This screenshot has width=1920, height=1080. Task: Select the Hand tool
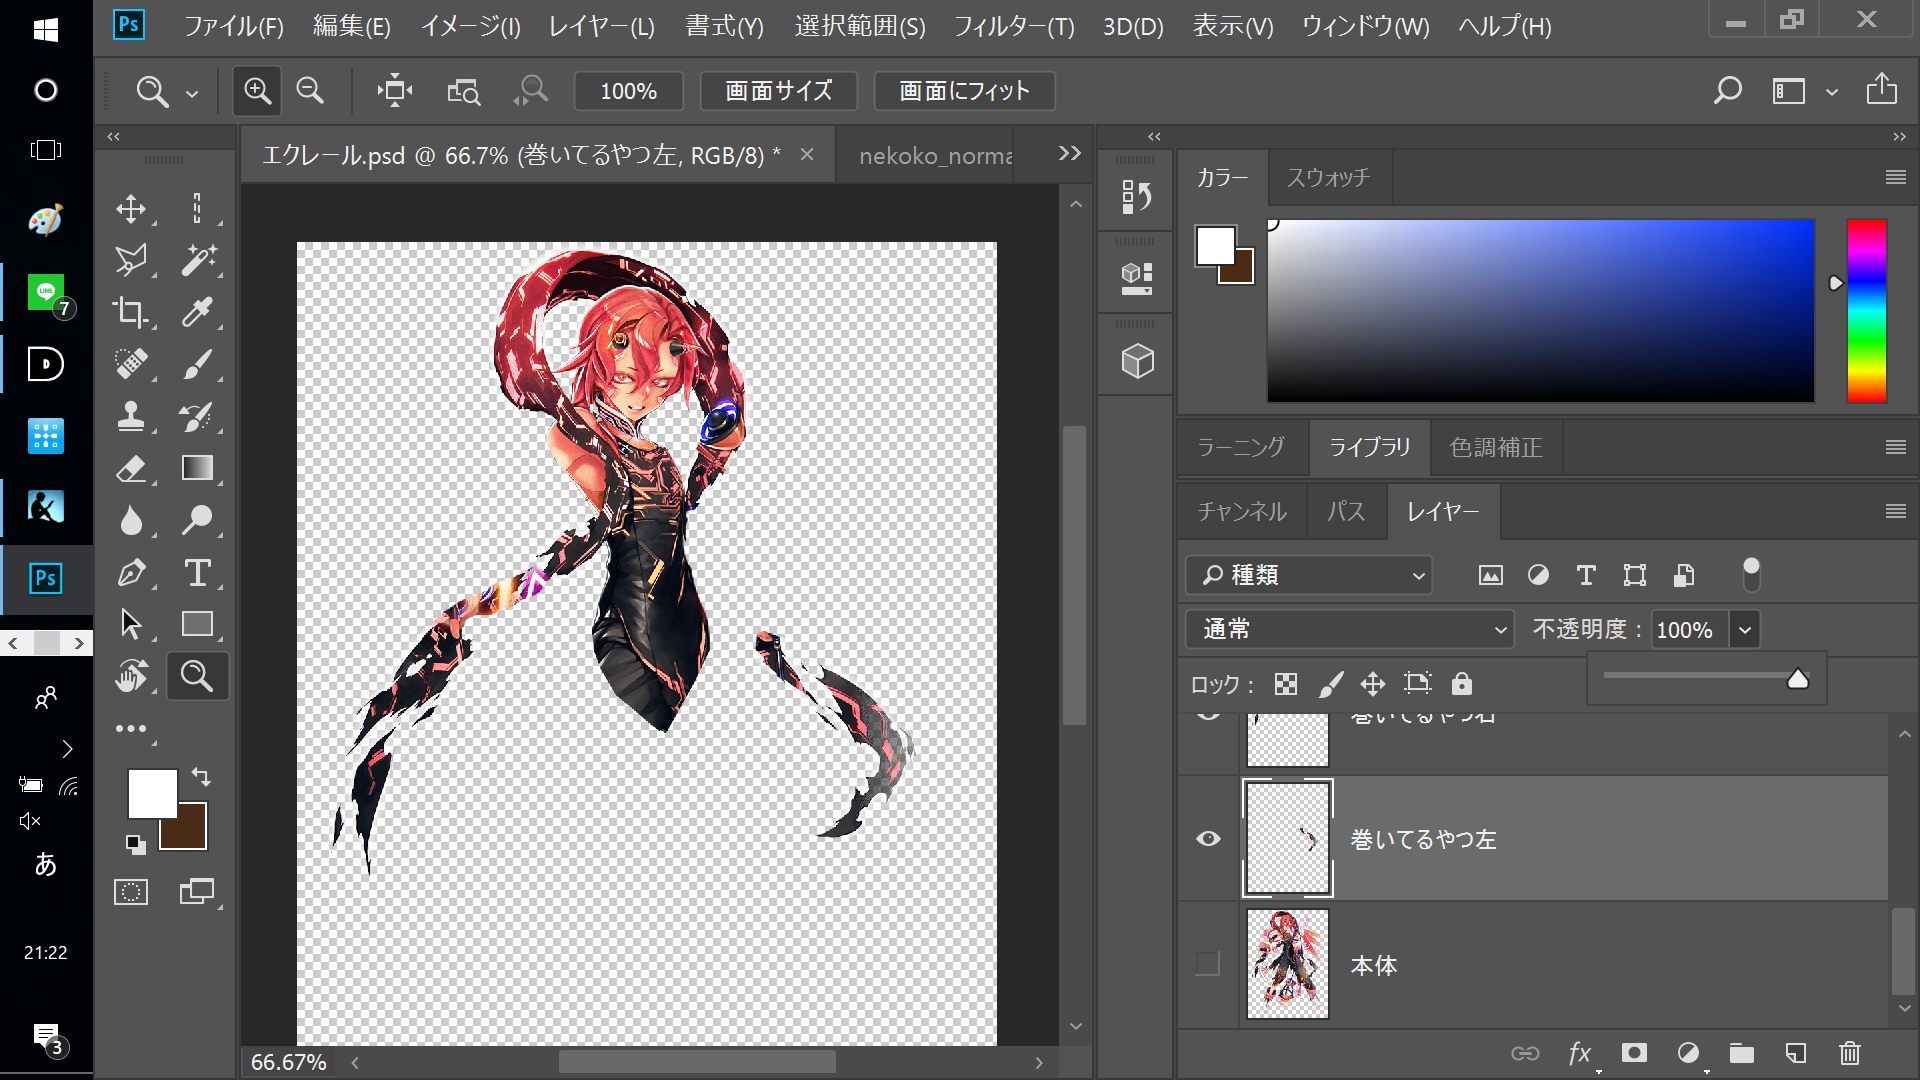pos(131,677)
